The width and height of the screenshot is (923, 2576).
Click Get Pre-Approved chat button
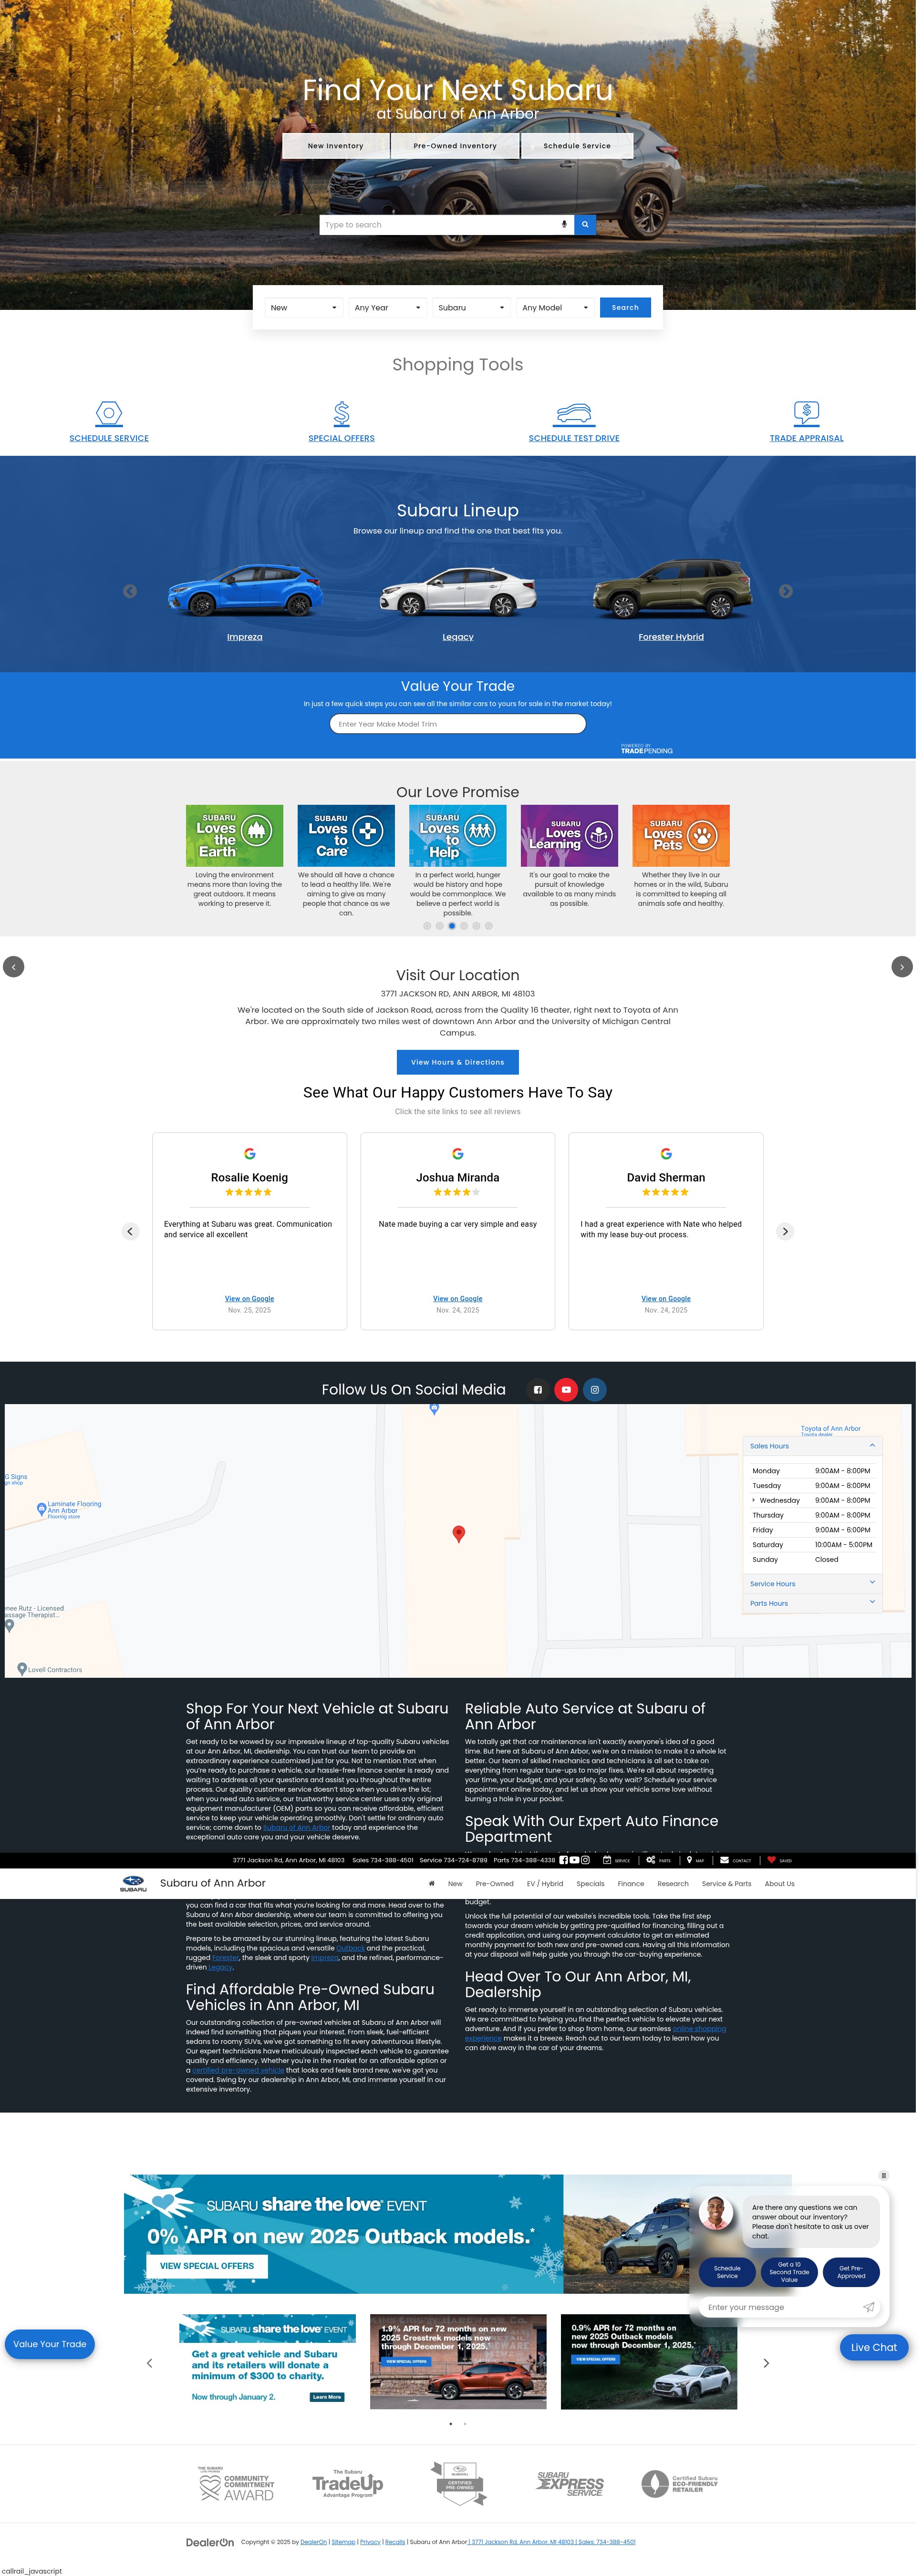click(x=851, y=2272)
